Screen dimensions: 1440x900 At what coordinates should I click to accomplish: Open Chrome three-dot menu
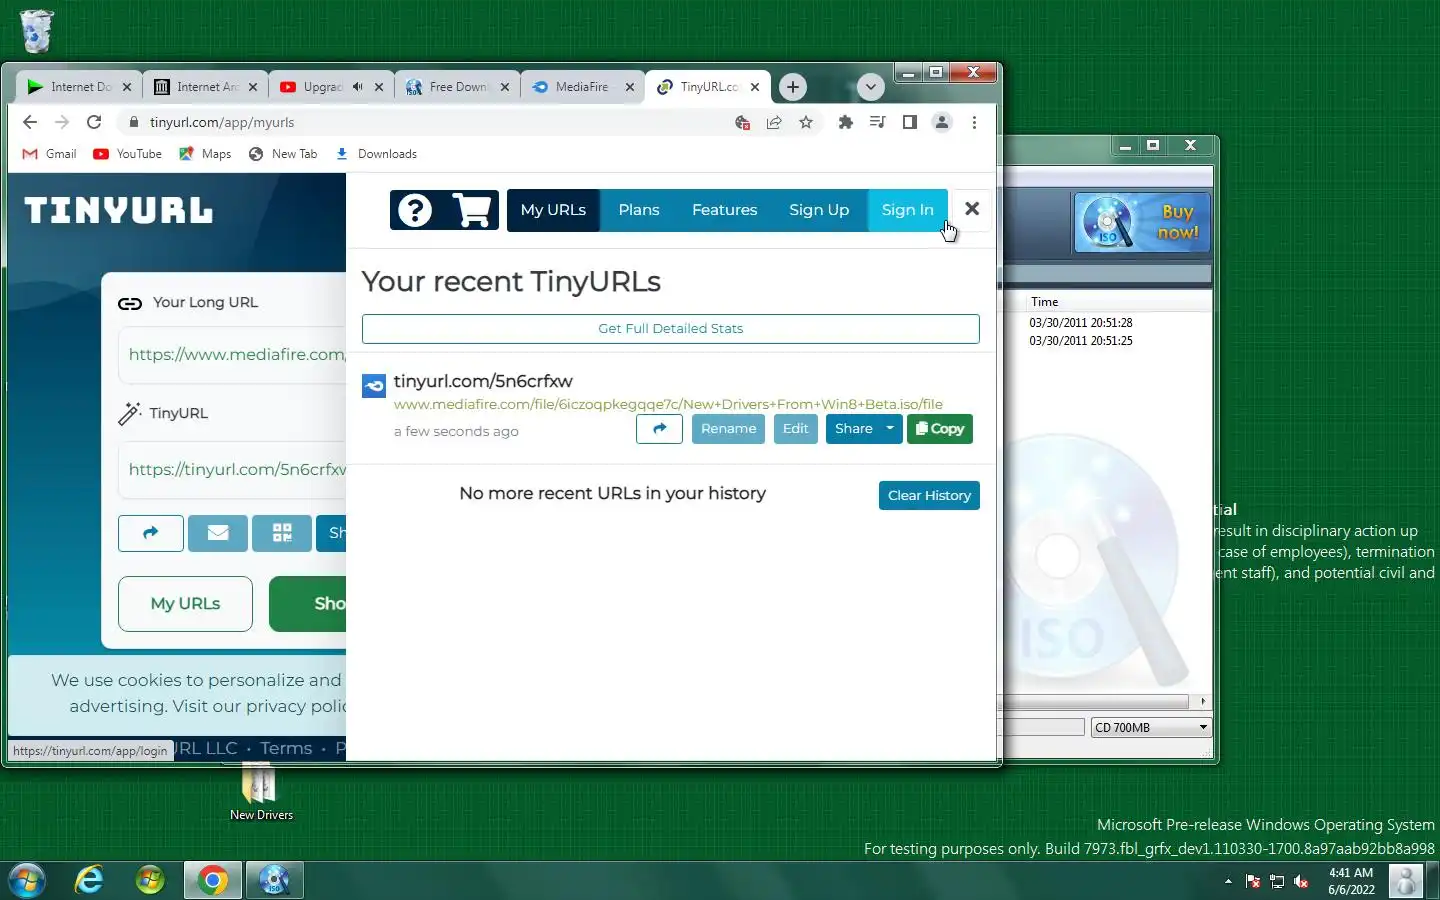(x=974, y=122)
